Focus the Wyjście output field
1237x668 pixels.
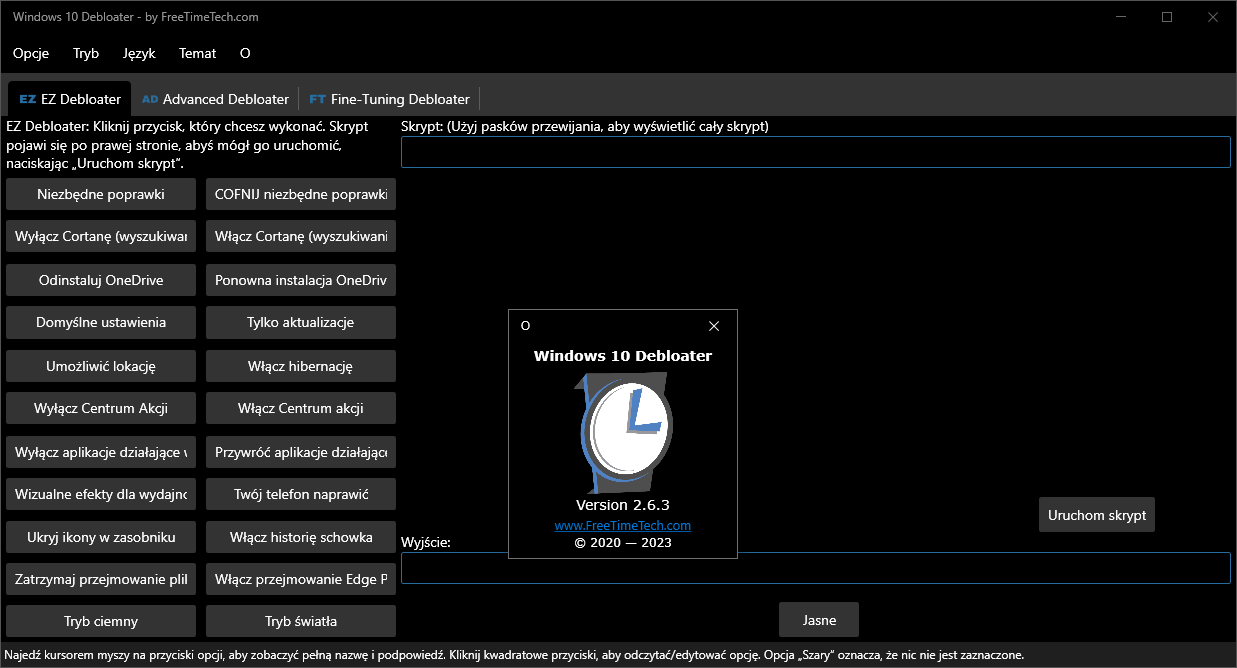click(x=815, y=568)
